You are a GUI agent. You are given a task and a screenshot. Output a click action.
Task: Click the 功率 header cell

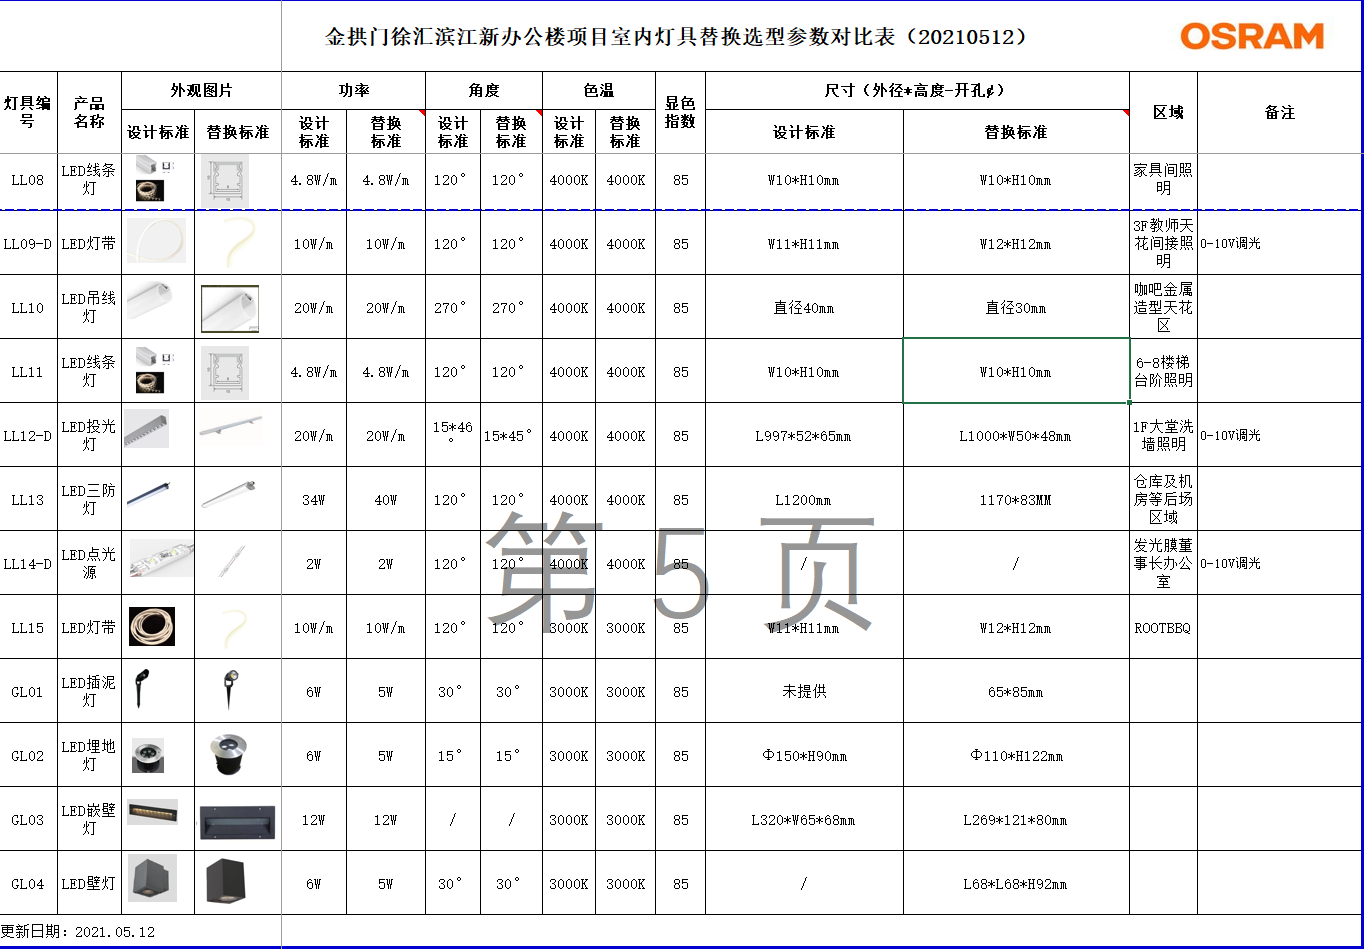(354, 90)
